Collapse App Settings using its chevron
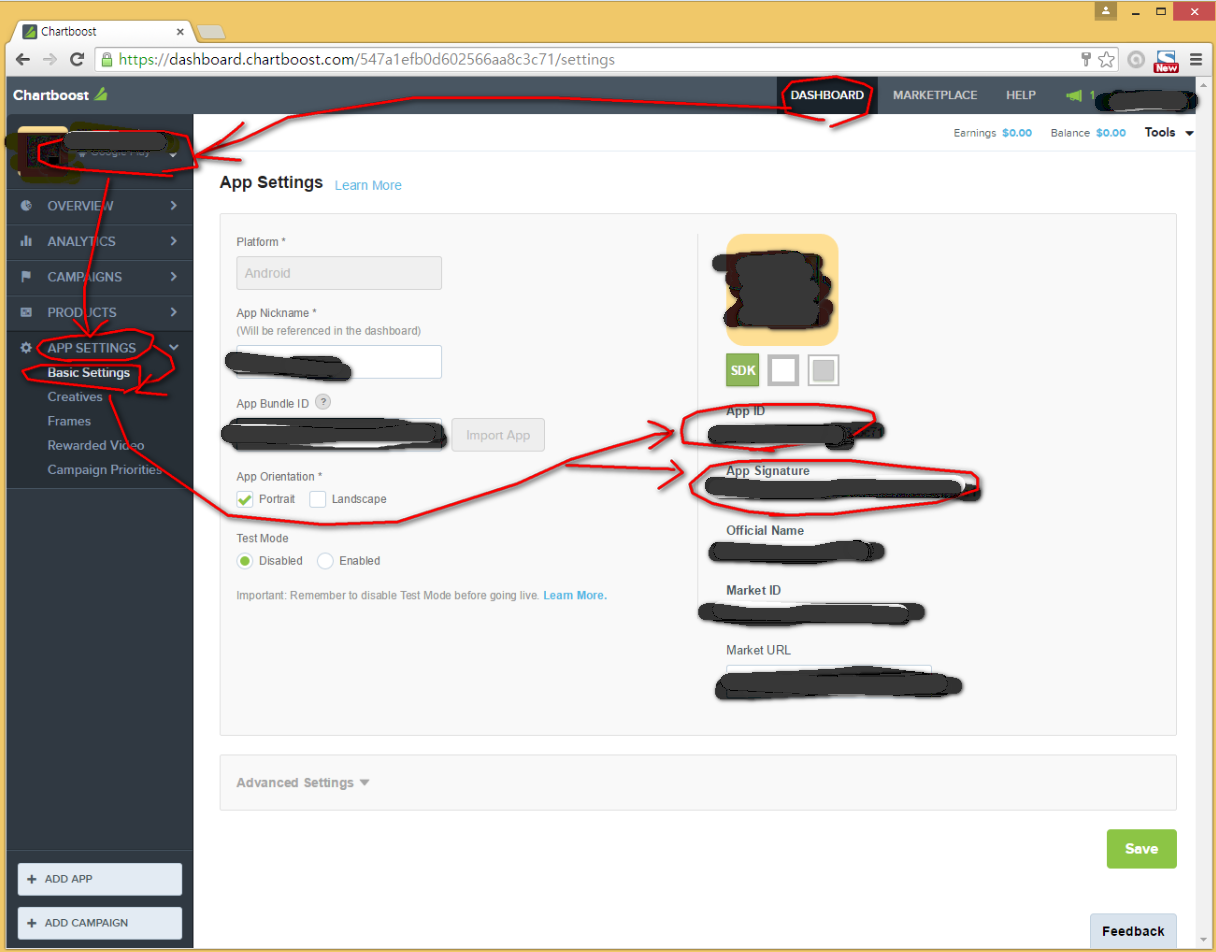The height and width of the screenshot is (952, 1216). pos(173,348)
